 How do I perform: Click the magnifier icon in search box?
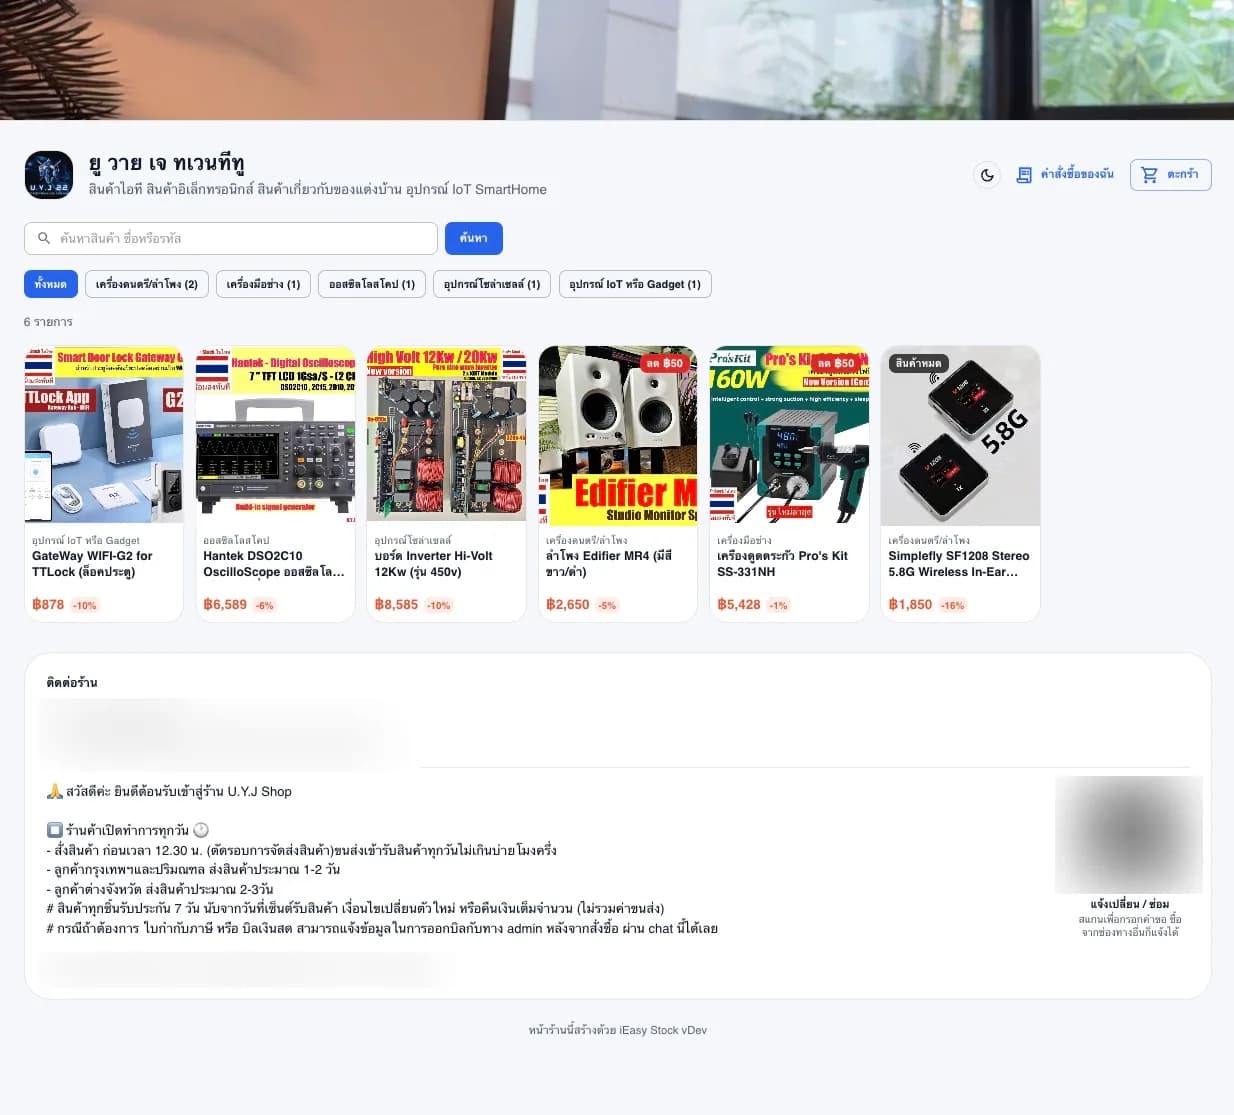click(44, 238)
